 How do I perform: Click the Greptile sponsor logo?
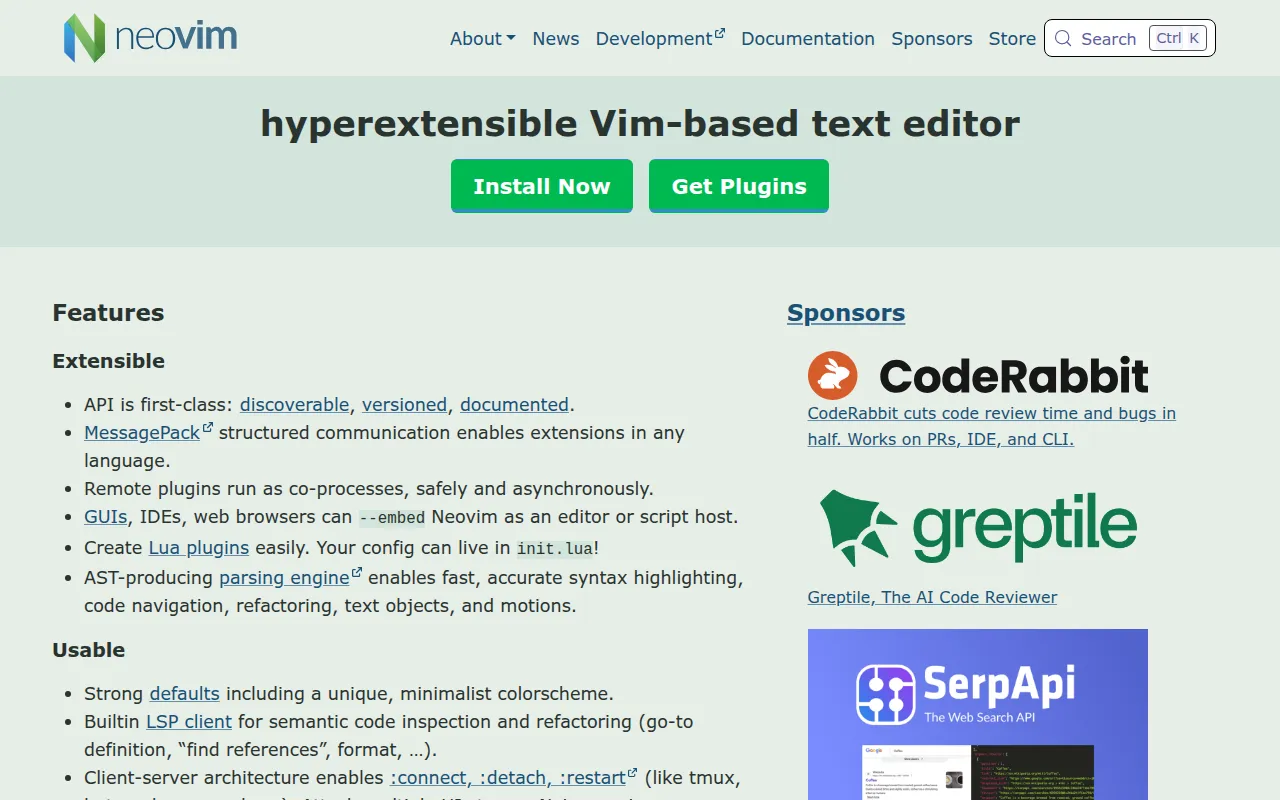tap(978, 527)
